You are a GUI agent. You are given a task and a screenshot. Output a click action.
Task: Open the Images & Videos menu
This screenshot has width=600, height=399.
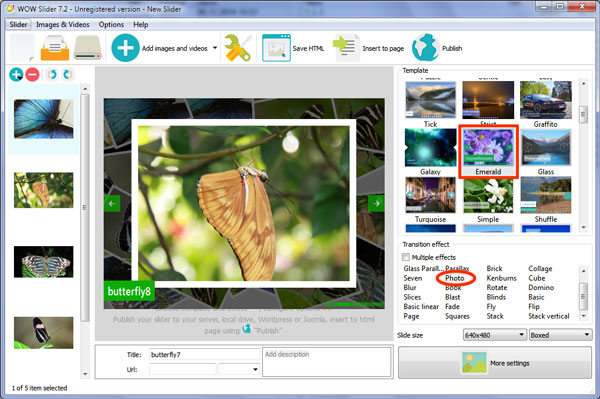[63, 24]
